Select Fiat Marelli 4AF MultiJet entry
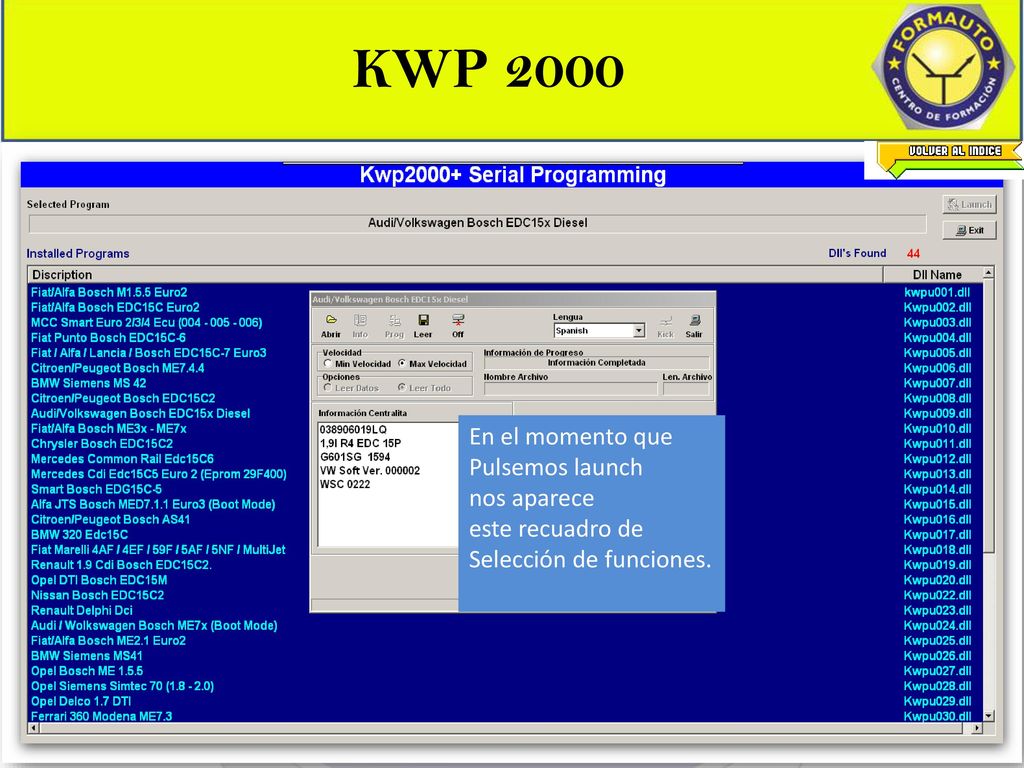Image resolution: width=1024 pixels, height=768 pixels. [158, 549]
